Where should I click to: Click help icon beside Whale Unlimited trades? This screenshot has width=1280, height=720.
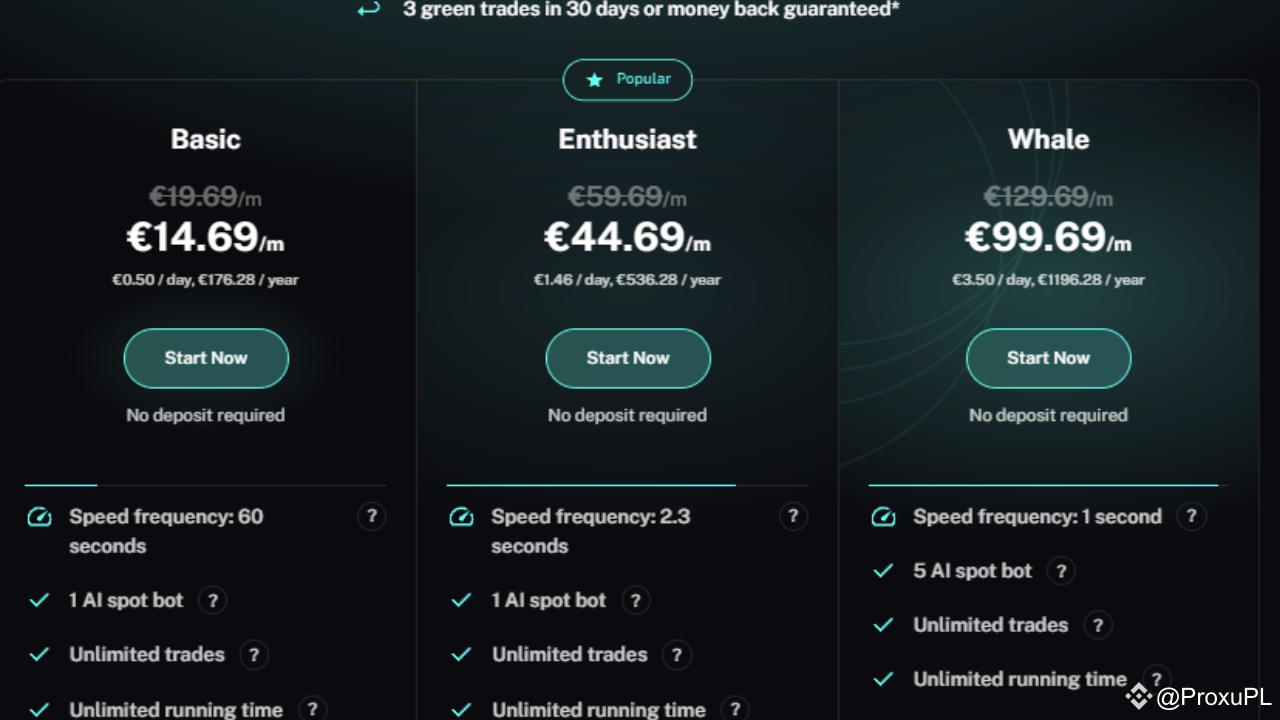point(1098,625)
